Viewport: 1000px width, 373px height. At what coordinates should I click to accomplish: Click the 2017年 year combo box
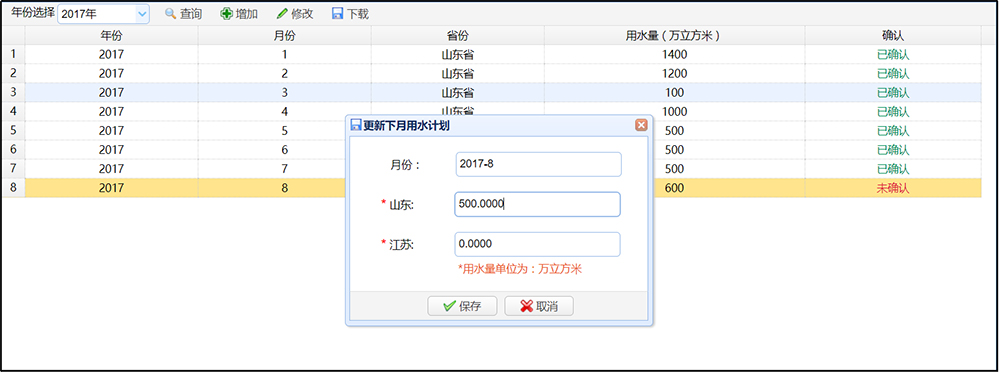(x=103, y=13)
